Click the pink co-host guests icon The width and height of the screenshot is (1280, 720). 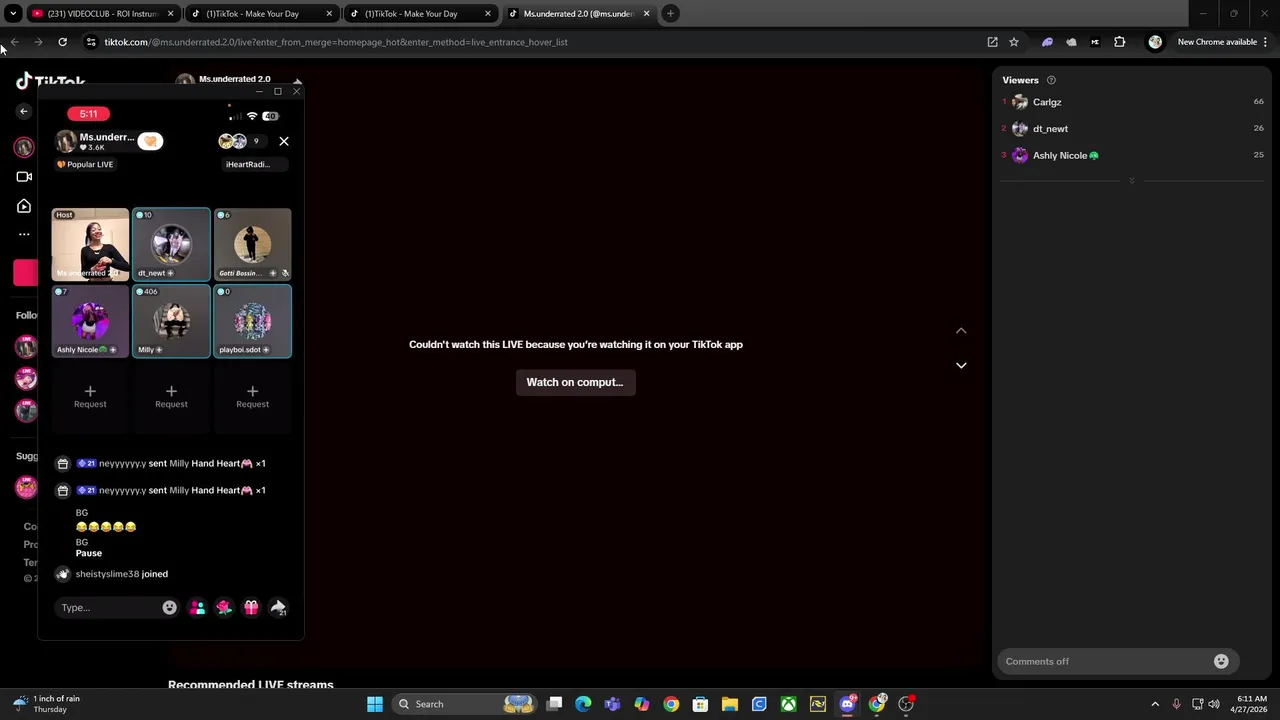pos(197,607)
